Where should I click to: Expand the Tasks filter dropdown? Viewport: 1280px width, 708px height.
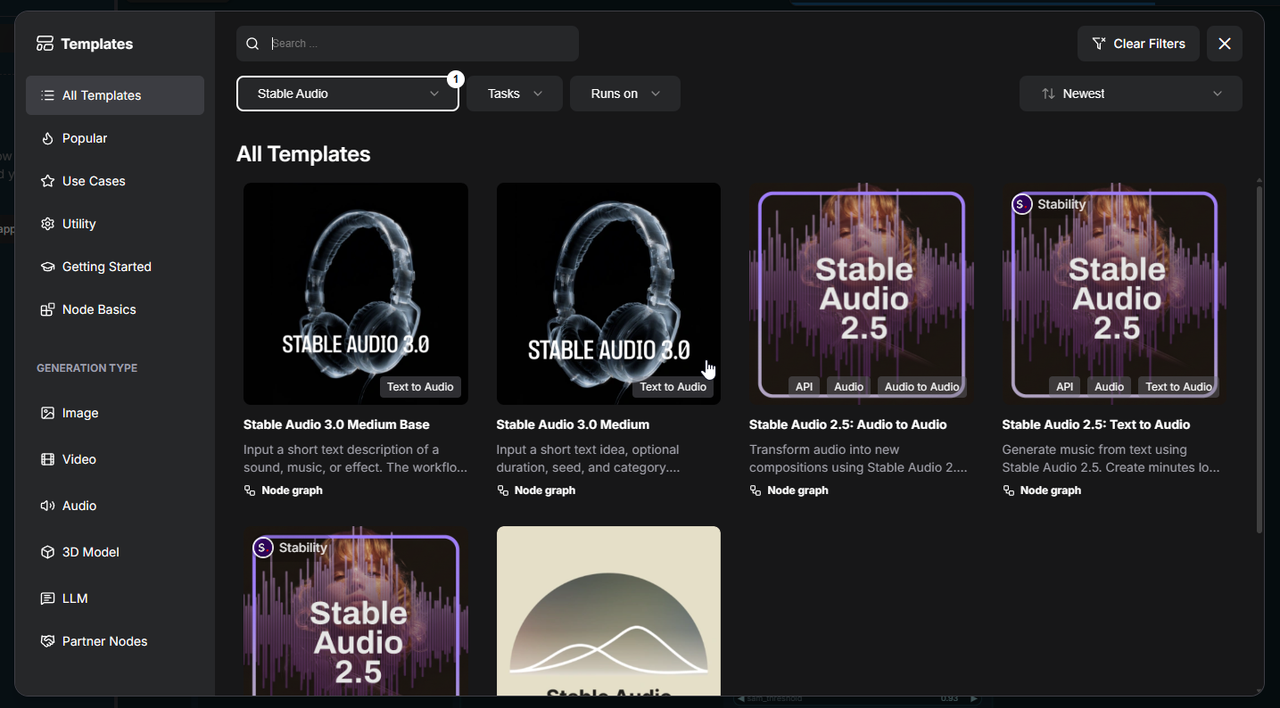(x=514, y=94)
